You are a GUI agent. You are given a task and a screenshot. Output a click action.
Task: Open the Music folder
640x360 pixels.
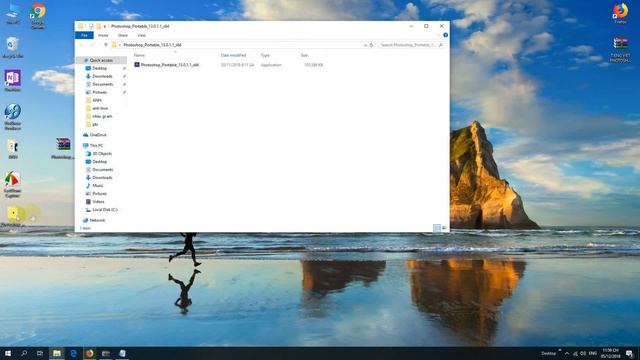coord(98,186)
